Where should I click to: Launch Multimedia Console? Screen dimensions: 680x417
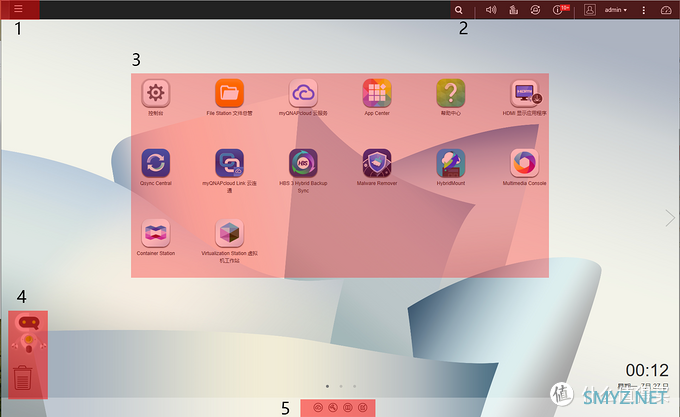tap(524, 163)
